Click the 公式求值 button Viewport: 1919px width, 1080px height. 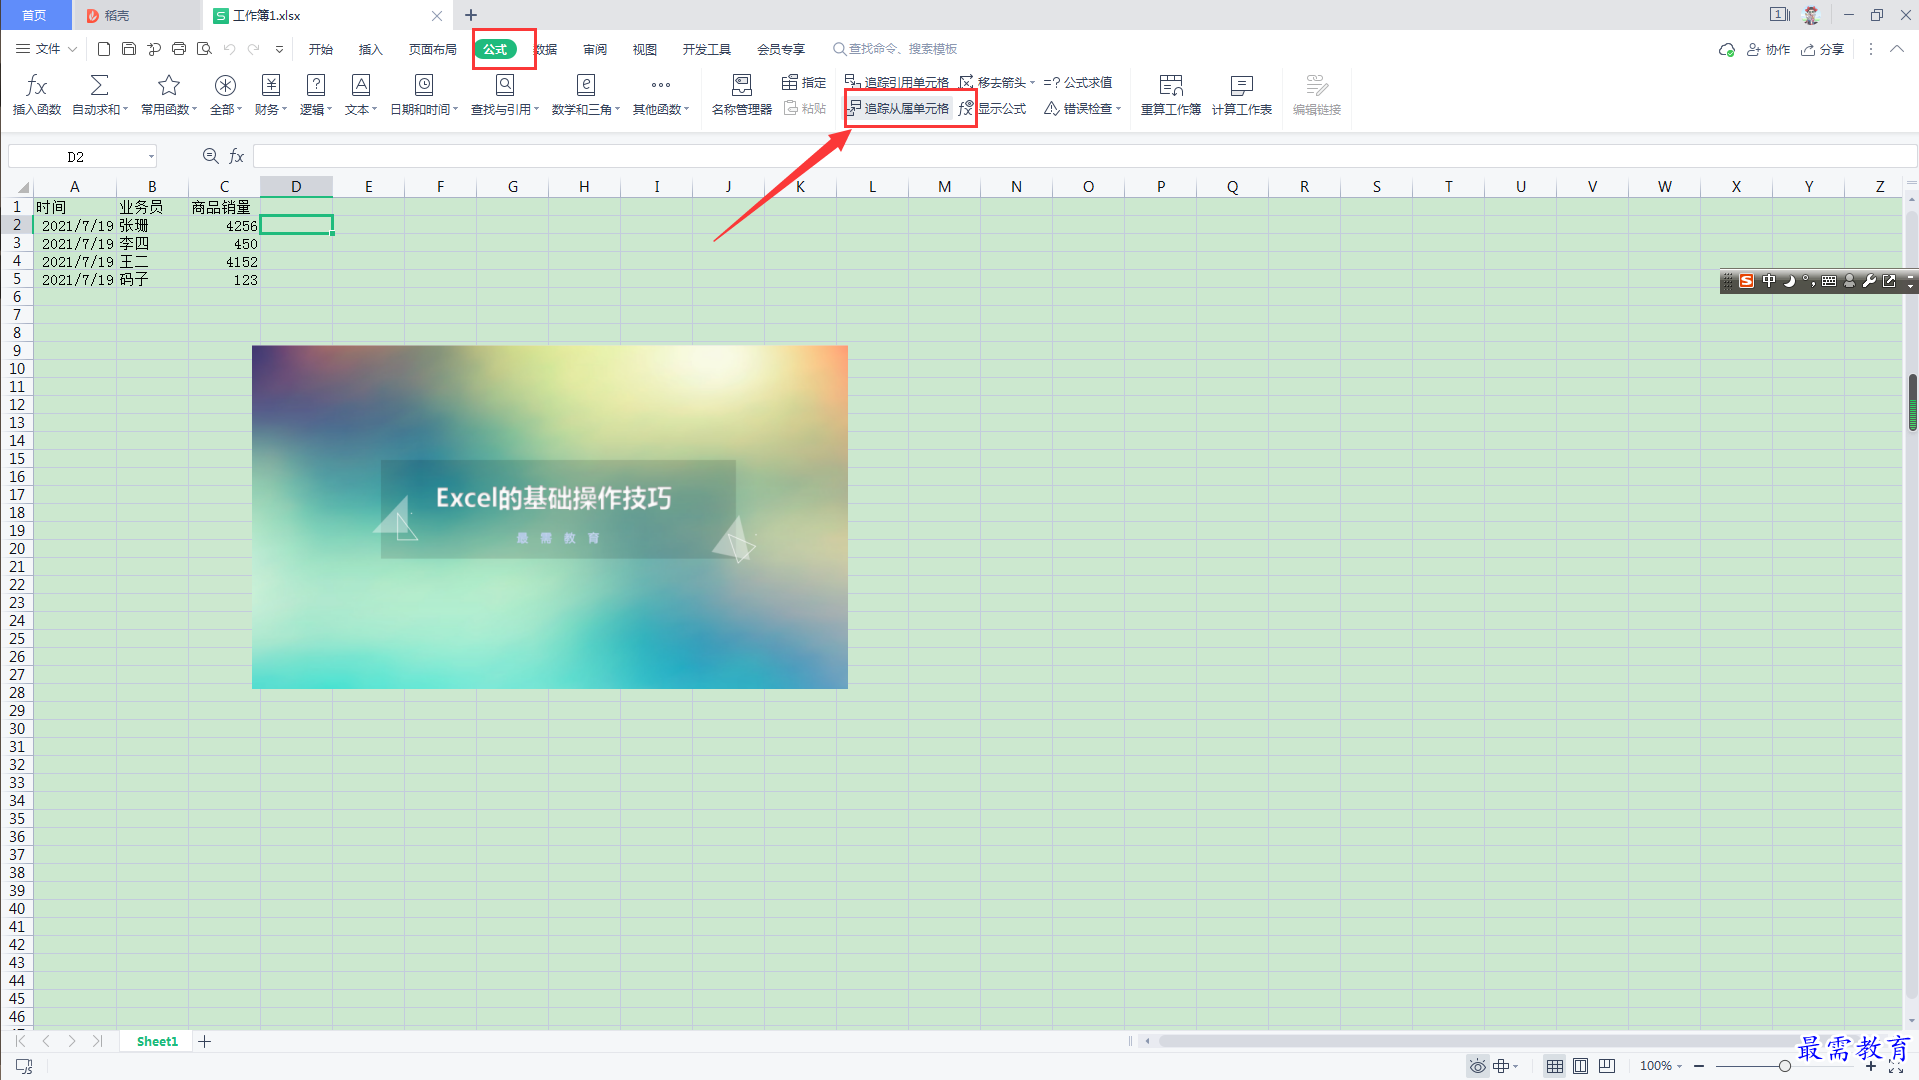pos(1078,83)
